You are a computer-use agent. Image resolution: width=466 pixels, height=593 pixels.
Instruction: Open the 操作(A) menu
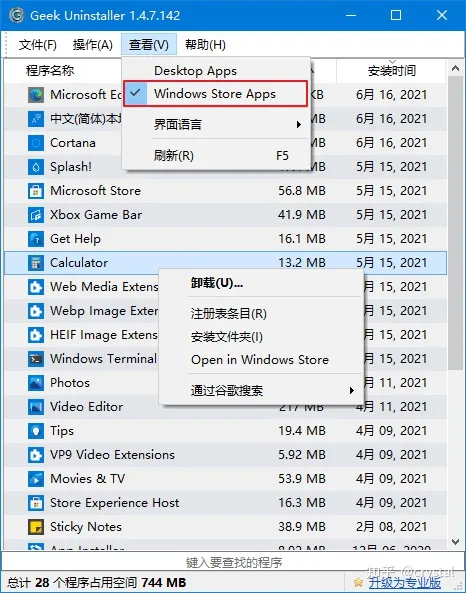tap(93, 45)
